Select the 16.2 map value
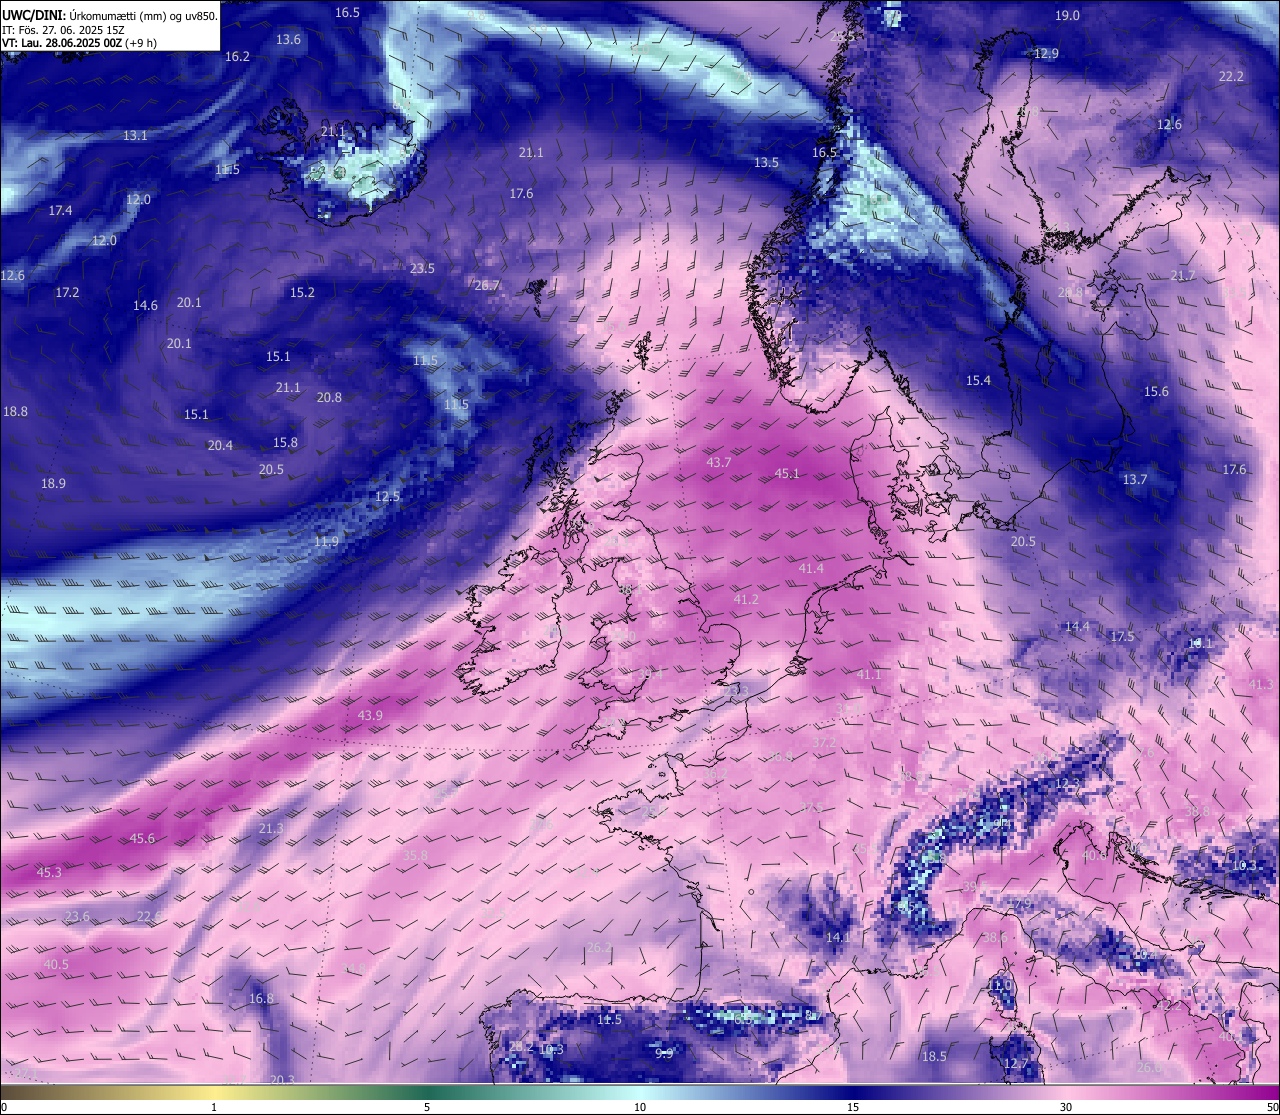Screen dimensions: 1280x1115 pyautogui.click(x=237, y=57)
